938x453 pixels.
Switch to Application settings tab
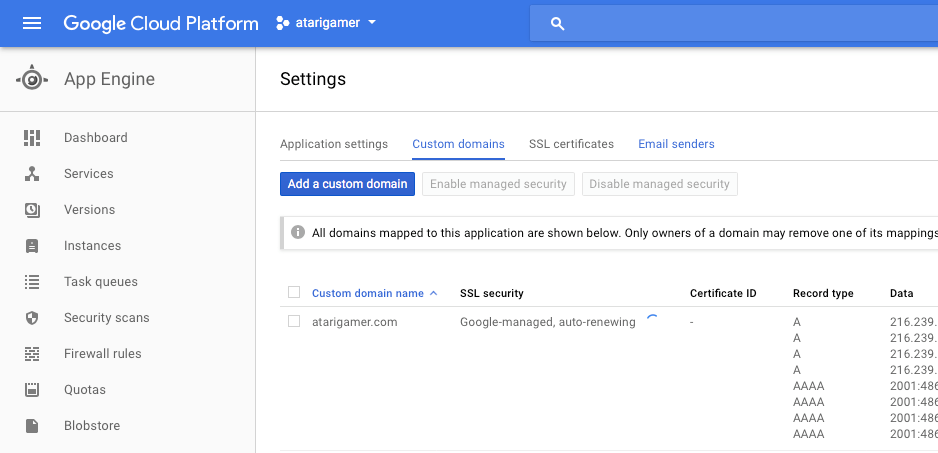[334, 144]
